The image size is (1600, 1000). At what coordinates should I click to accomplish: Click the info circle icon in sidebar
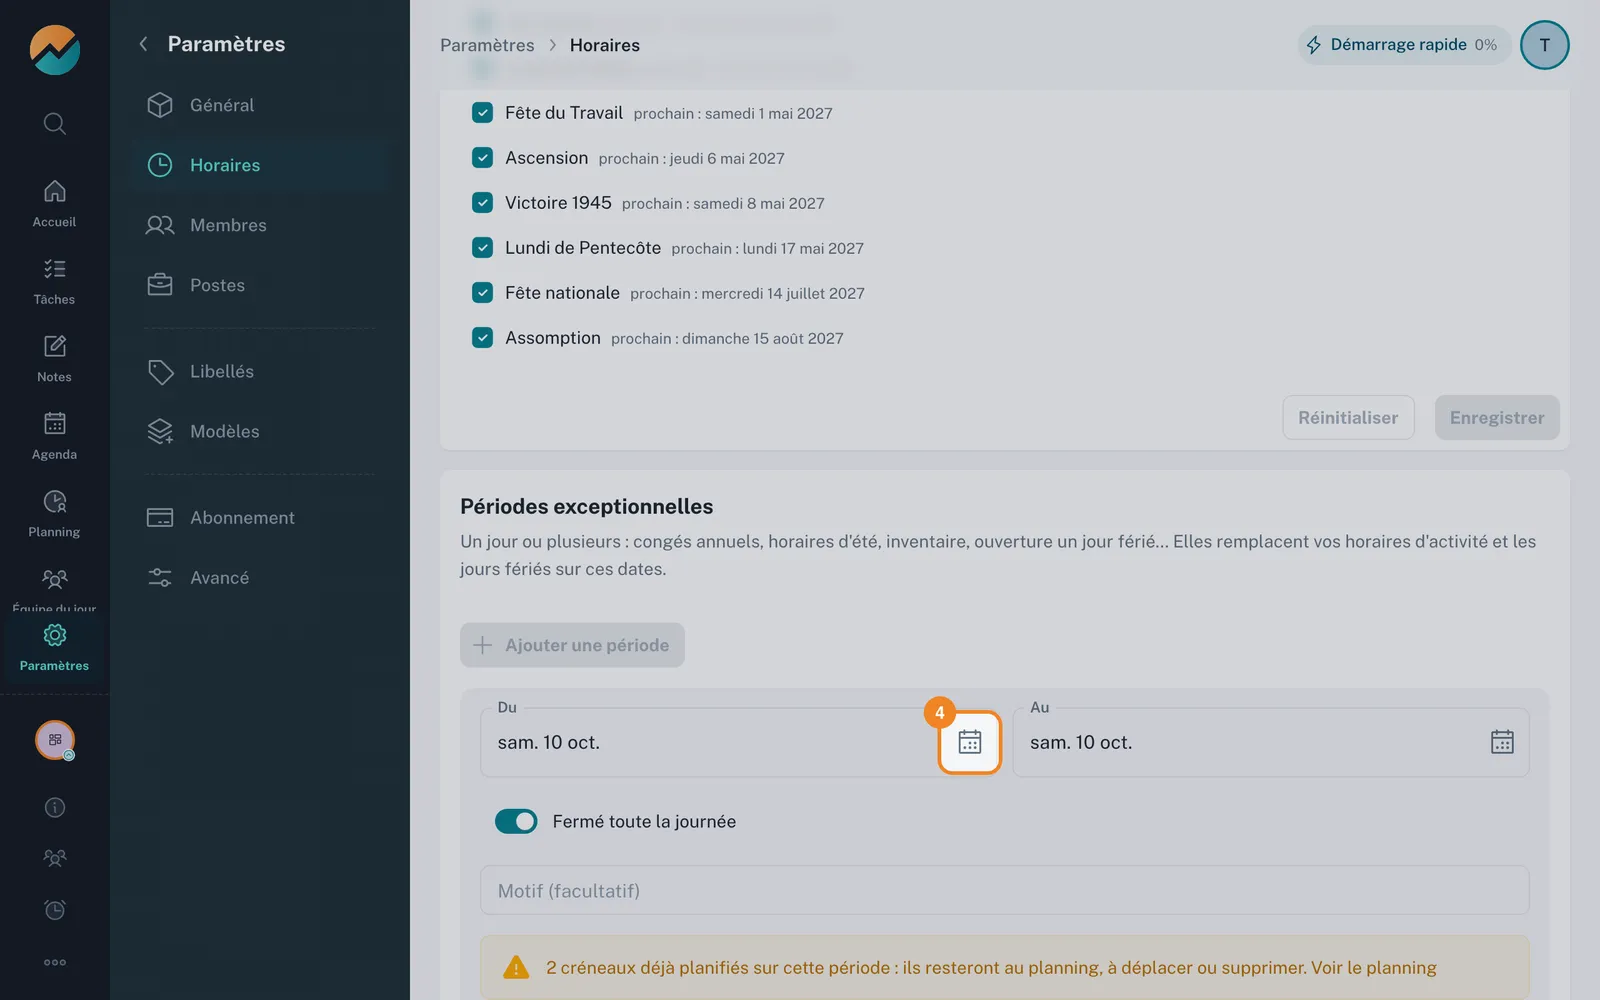[55, 807]
